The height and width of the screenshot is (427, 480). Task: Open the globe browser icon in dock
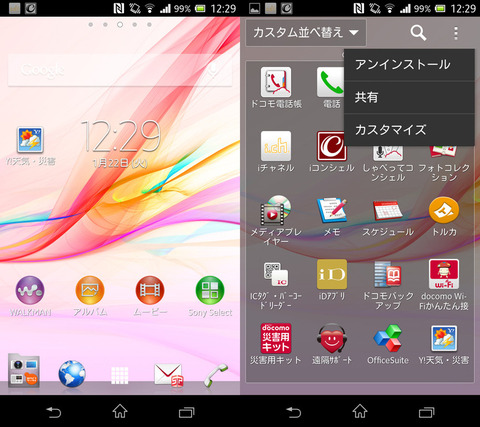[x=72, y=374]
